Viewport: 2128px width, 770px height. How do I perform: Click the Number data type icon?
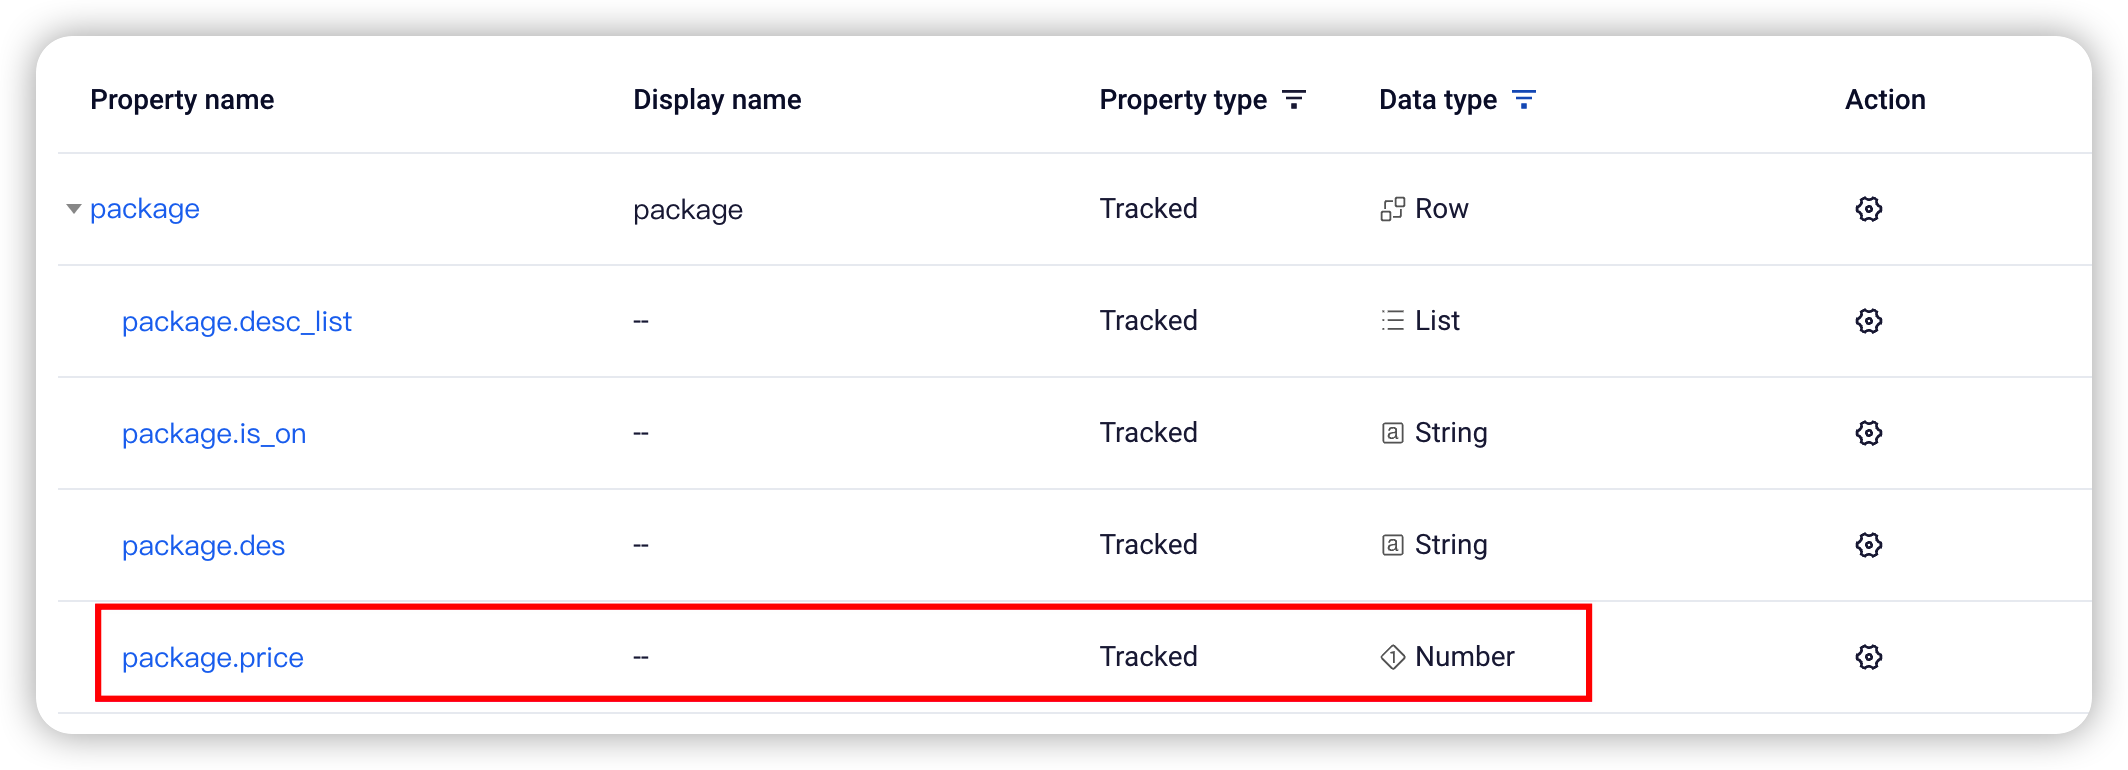(1392, 657)
